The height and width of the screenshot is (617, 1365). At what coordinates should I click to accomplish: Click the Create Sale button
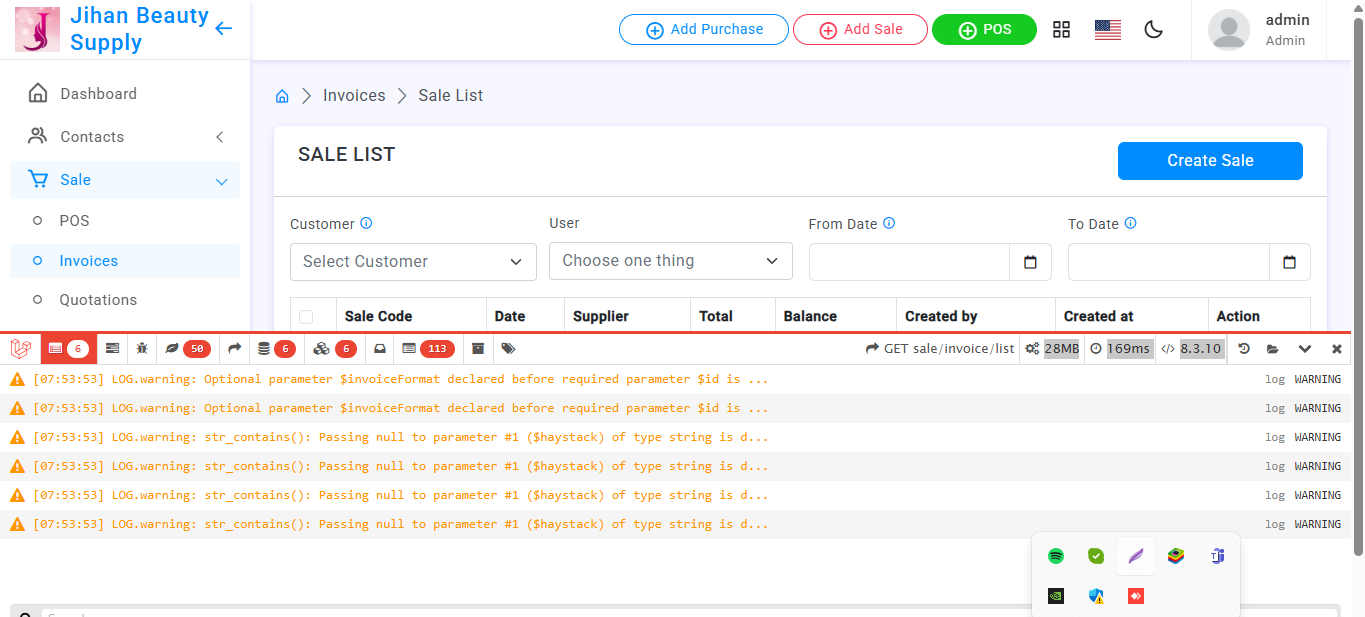tap(1209, 161)
